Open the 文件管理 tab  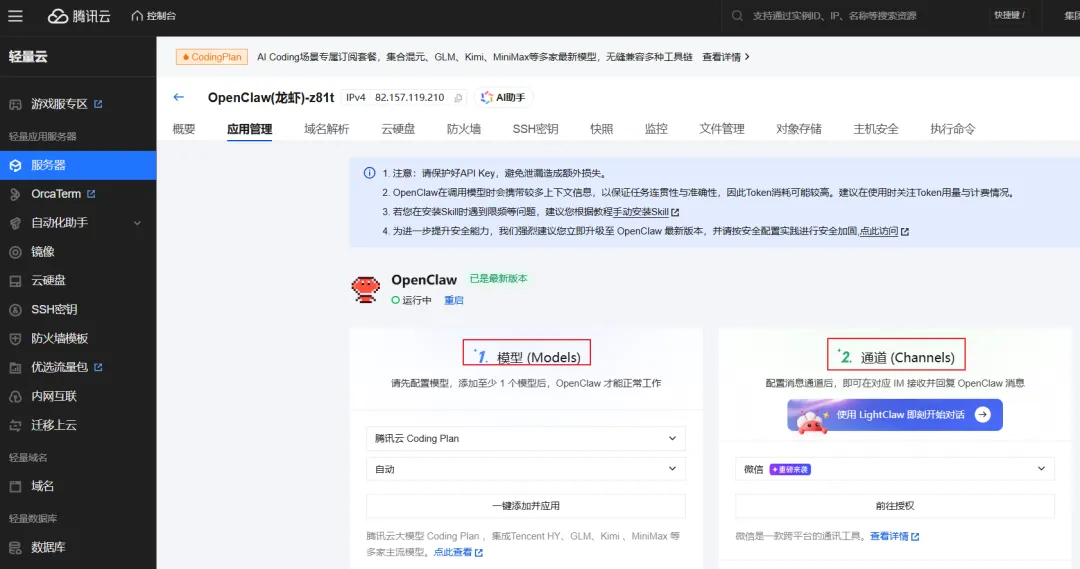pos(722,129)
